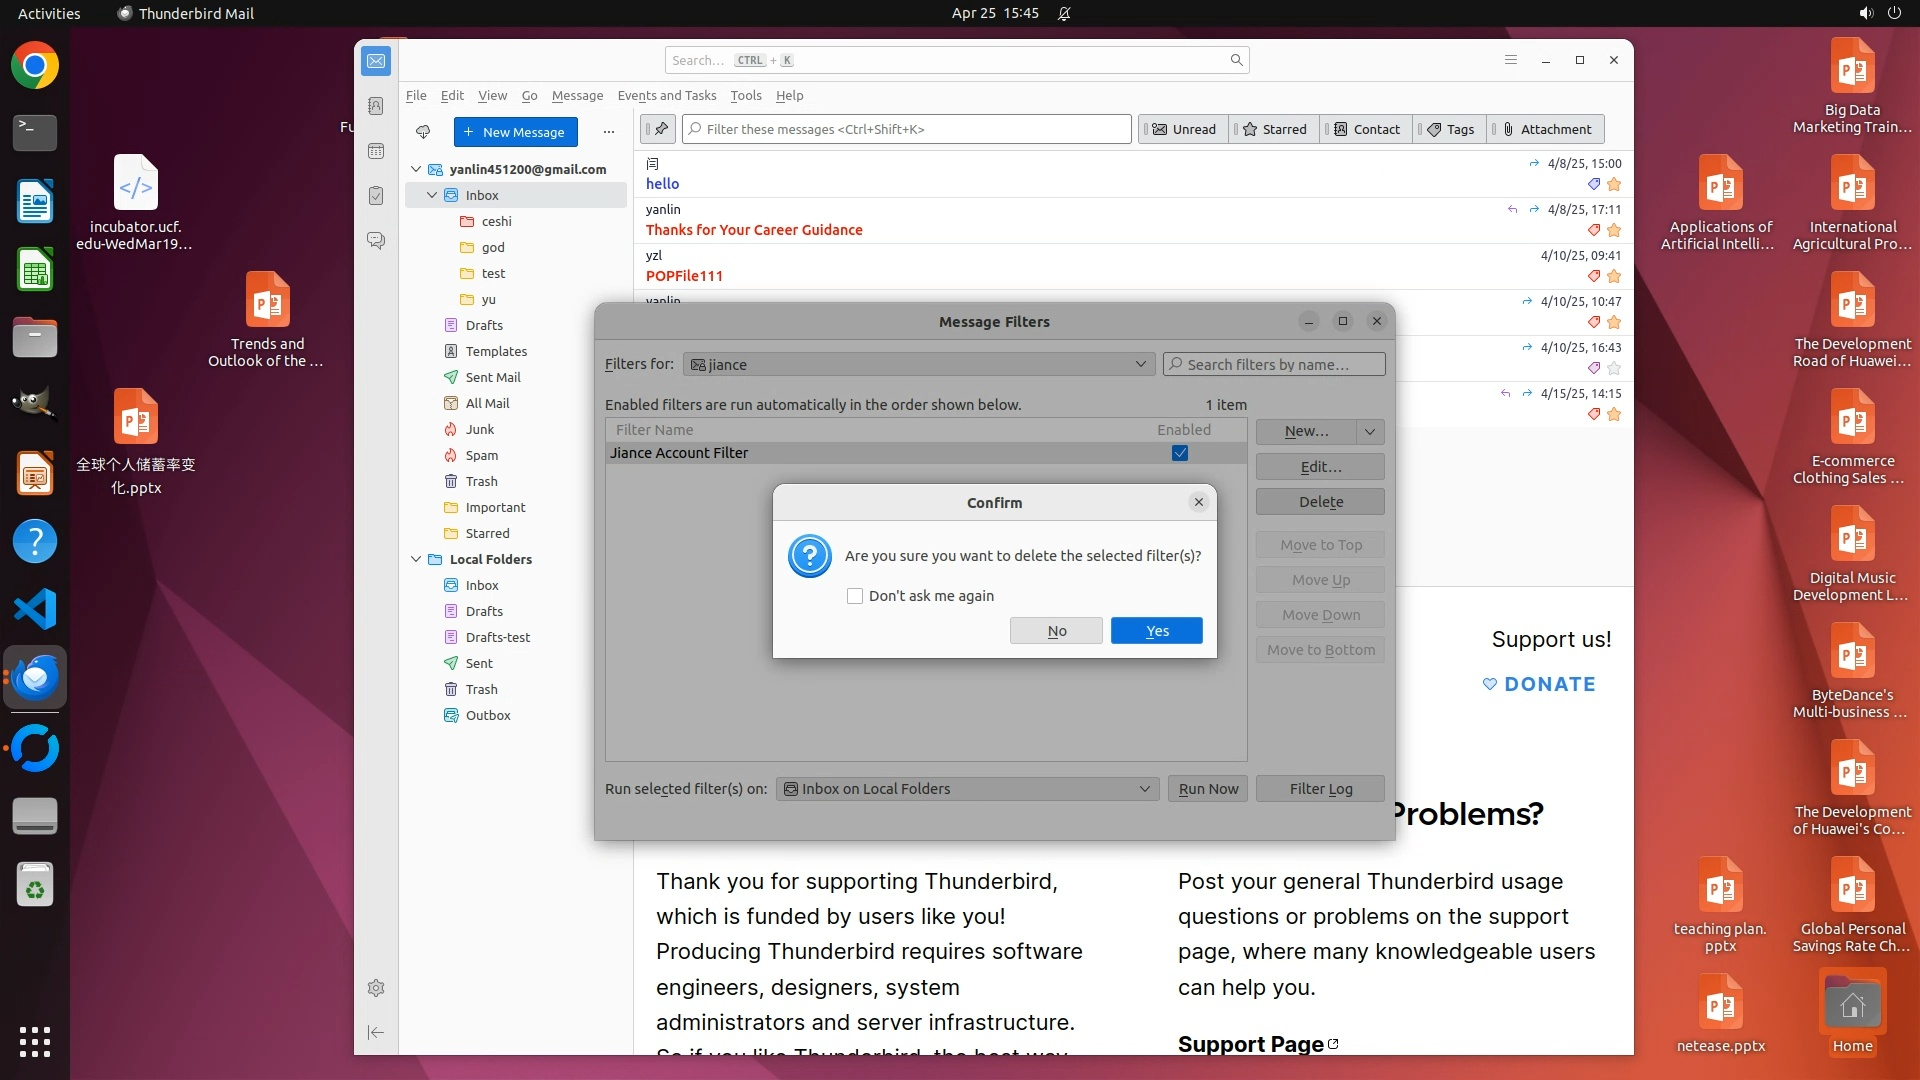
Task: Open the Tools menu
Action: point(745,95)
